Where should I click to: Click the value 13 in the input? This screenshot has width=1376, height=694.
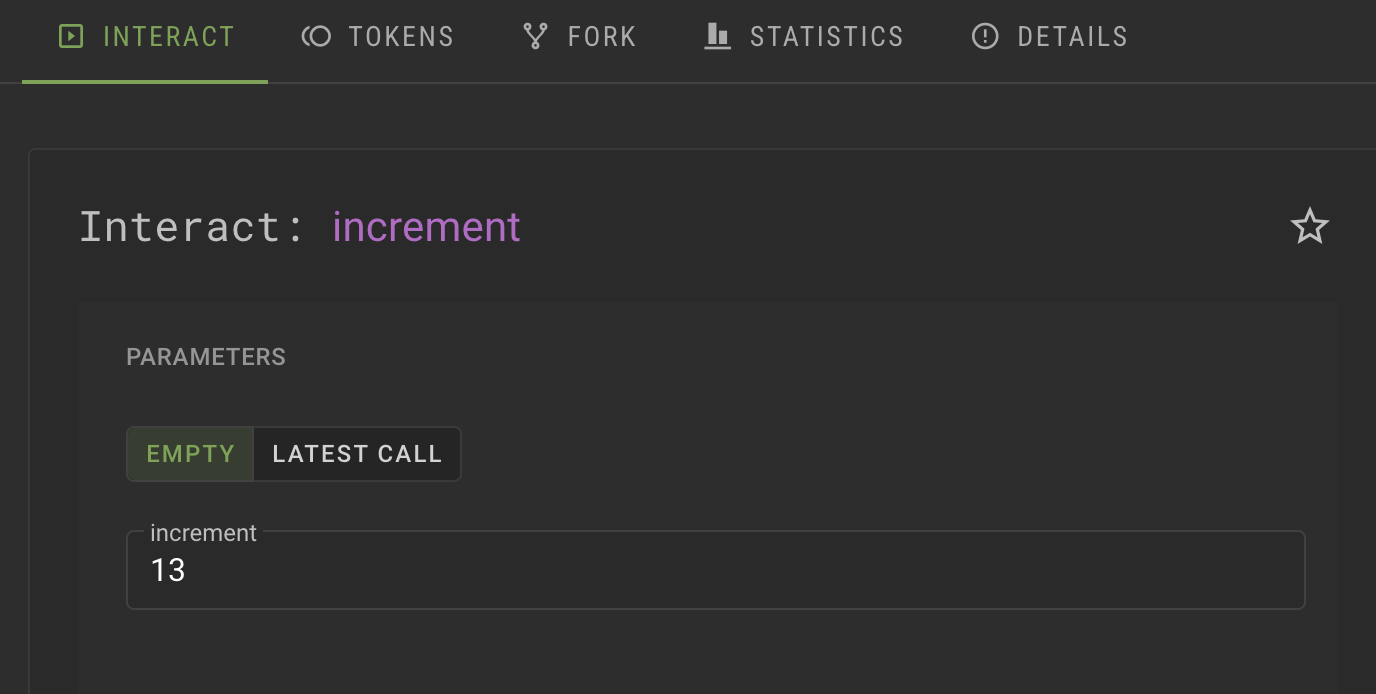pyautogui.click(x=168, y=570)
